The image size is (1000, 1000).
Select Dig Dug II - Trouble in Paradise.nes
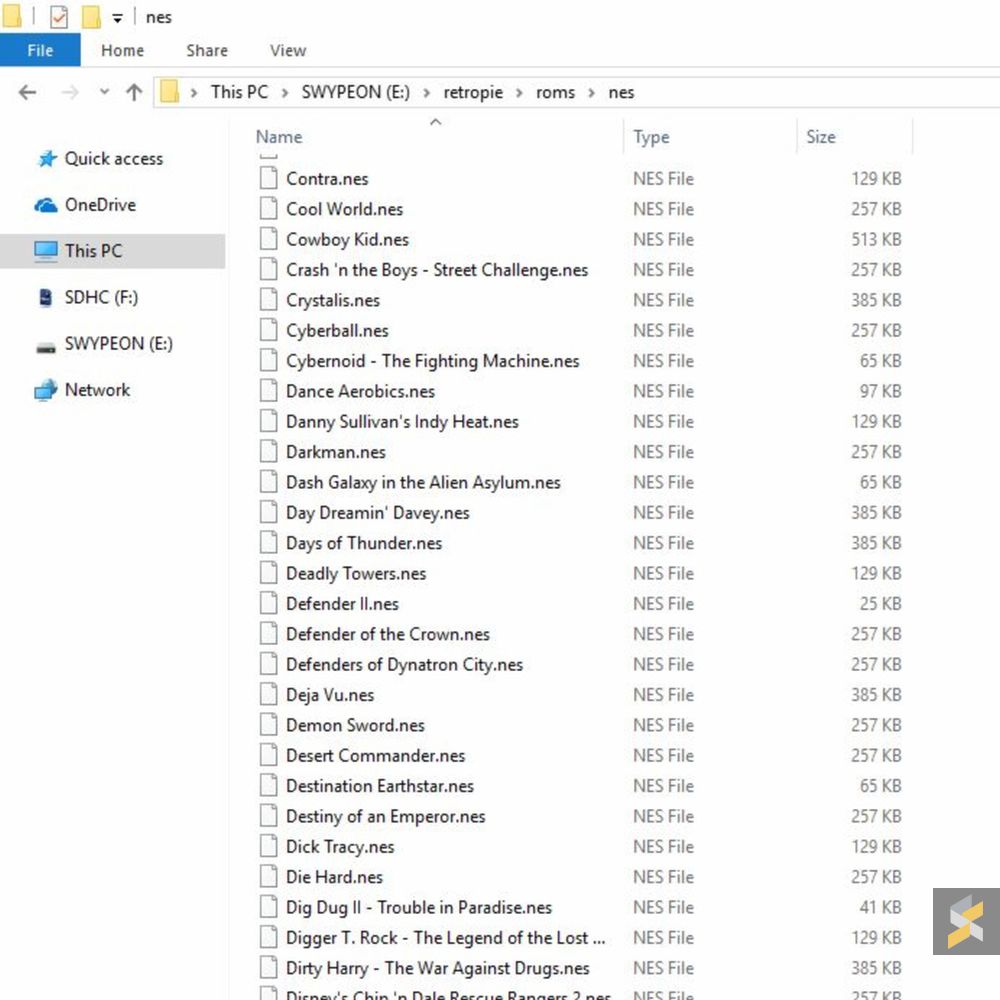coord(419,907)
